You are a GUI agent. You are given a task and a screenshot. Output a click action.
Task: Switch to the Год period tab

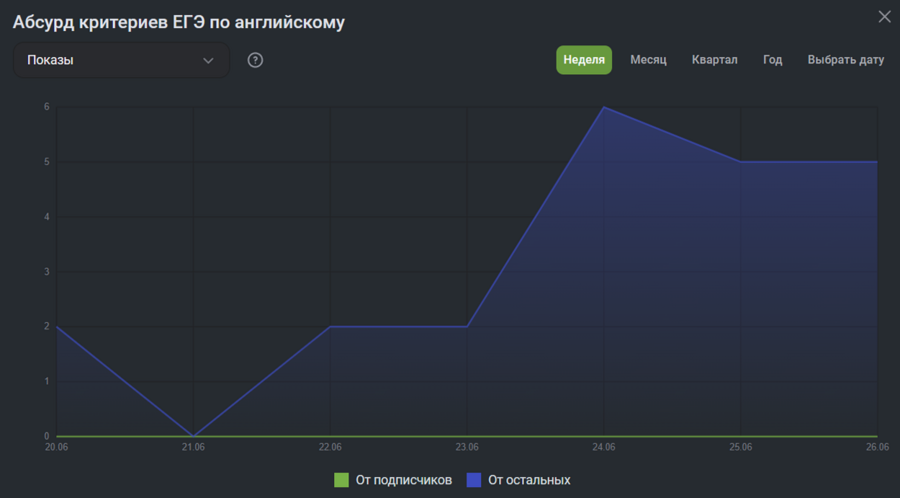pos(773,60)
